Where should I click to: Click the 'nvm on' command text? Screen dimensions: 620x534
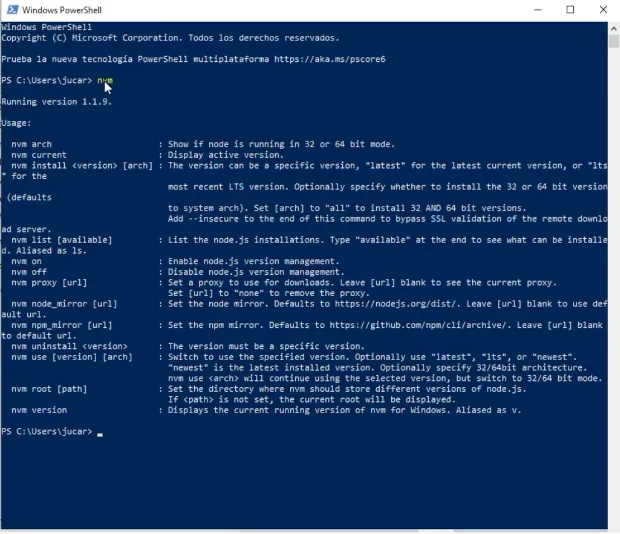[26, 261]
